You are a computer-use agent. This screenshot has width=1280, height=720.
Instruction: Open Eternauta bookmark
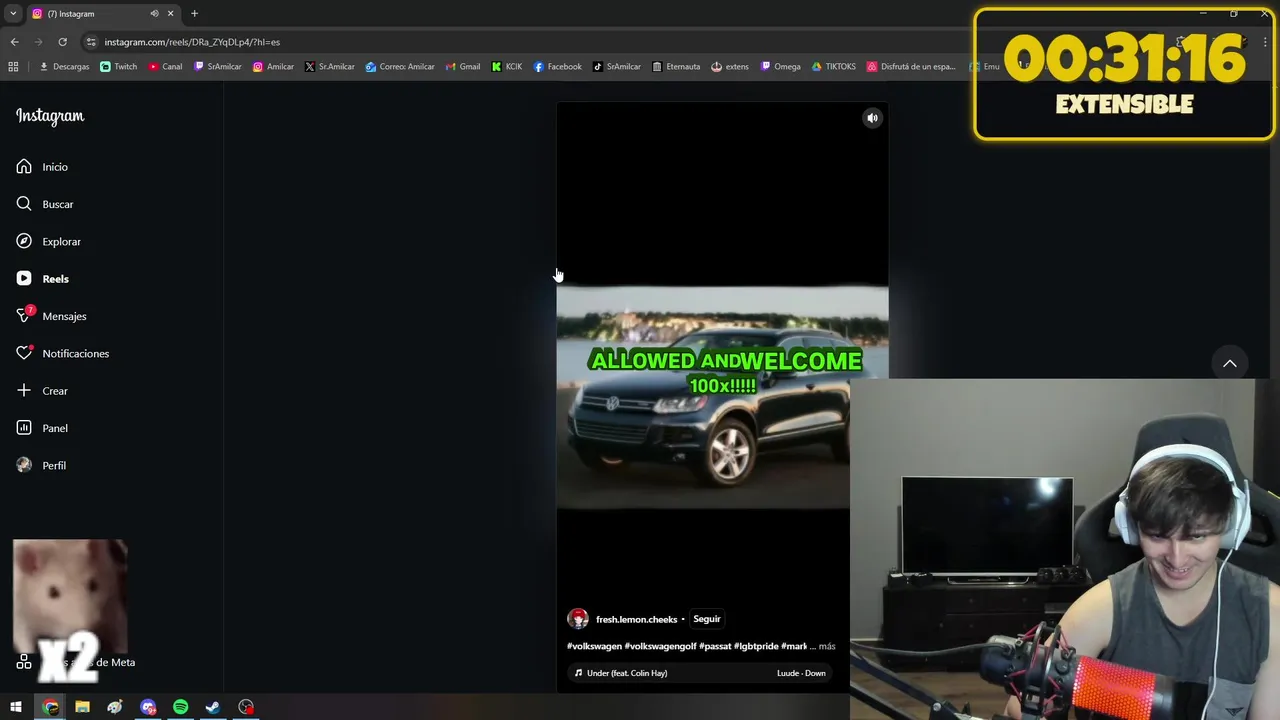(x=676, y=67)
